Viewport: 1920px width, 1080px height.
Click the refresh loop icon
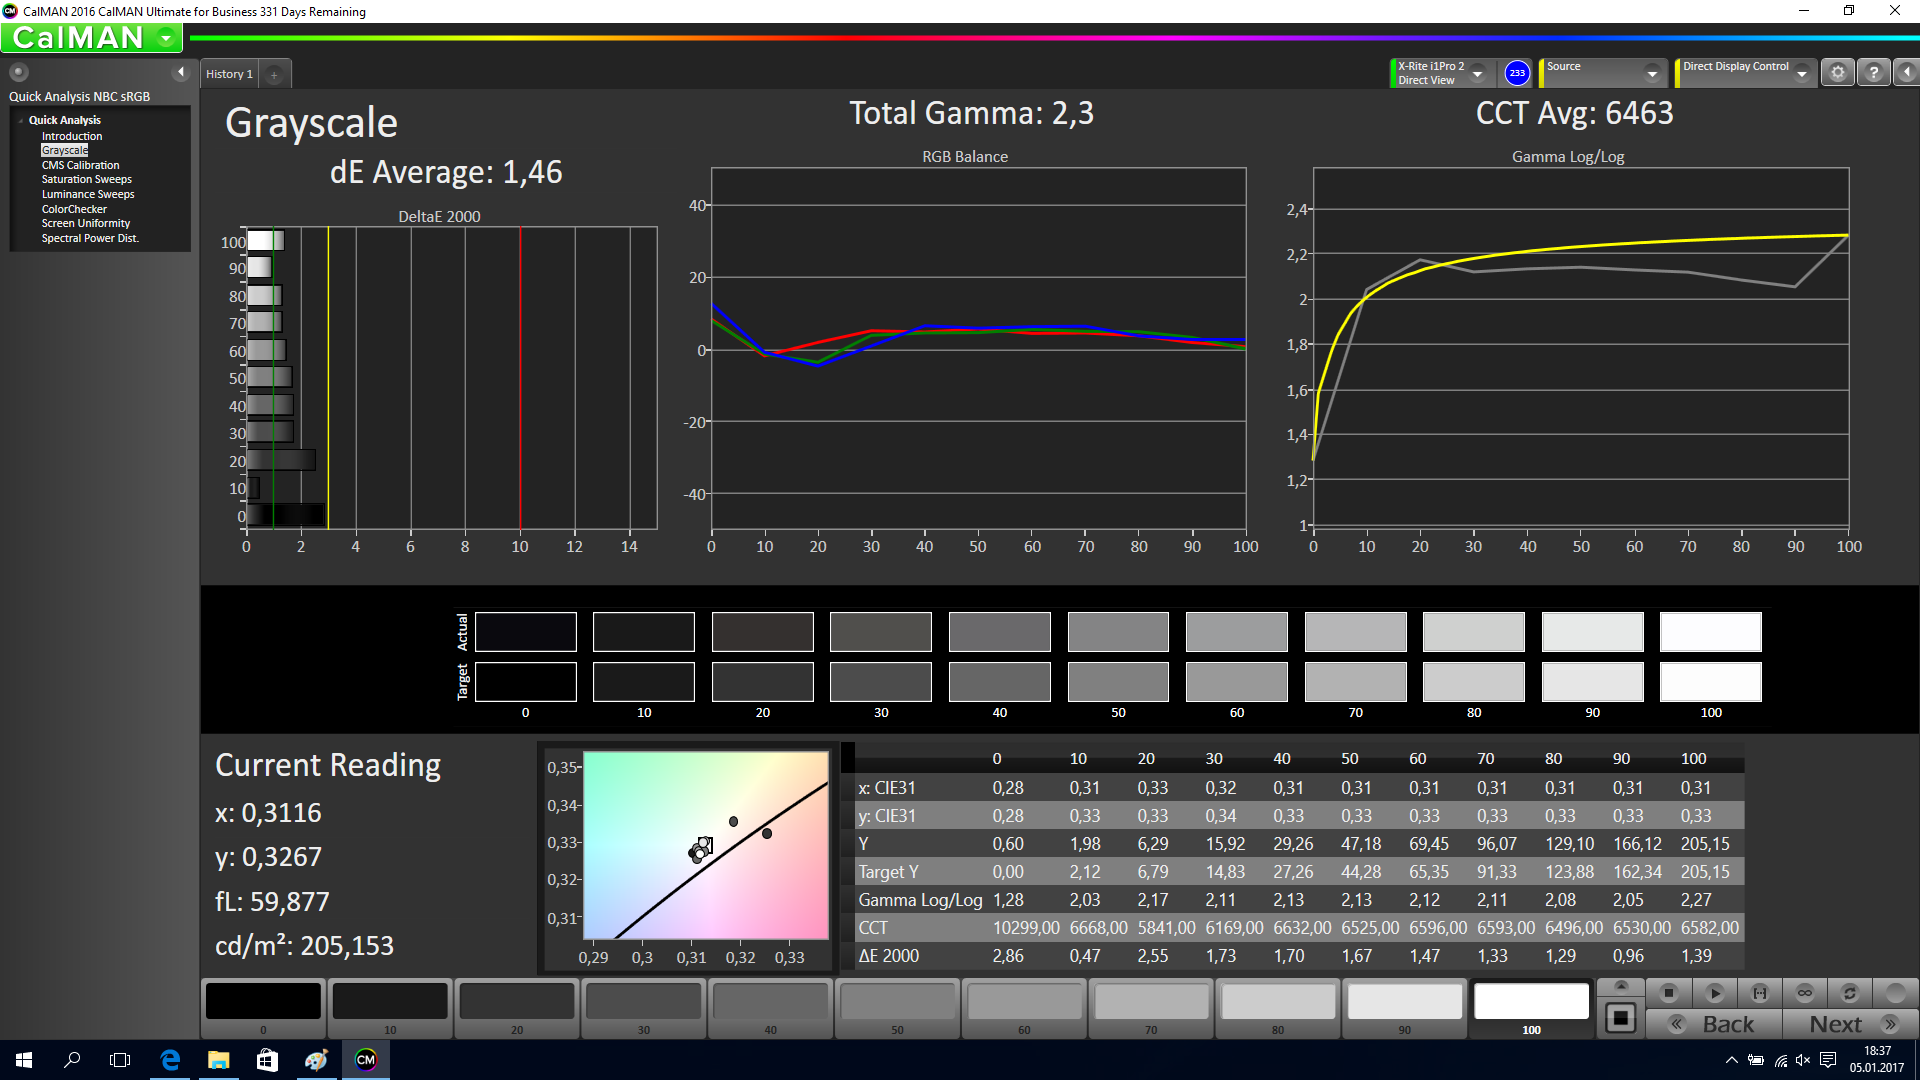click(1849, 993)
